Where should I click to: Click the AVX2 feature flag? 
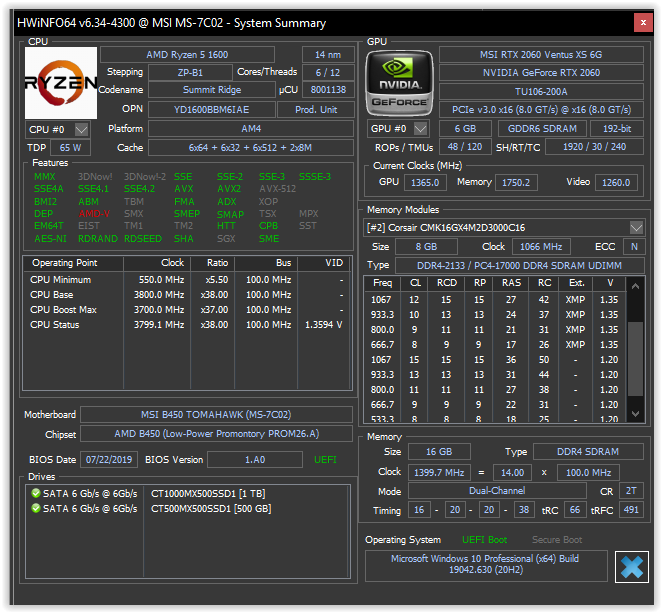click(229, 189)
